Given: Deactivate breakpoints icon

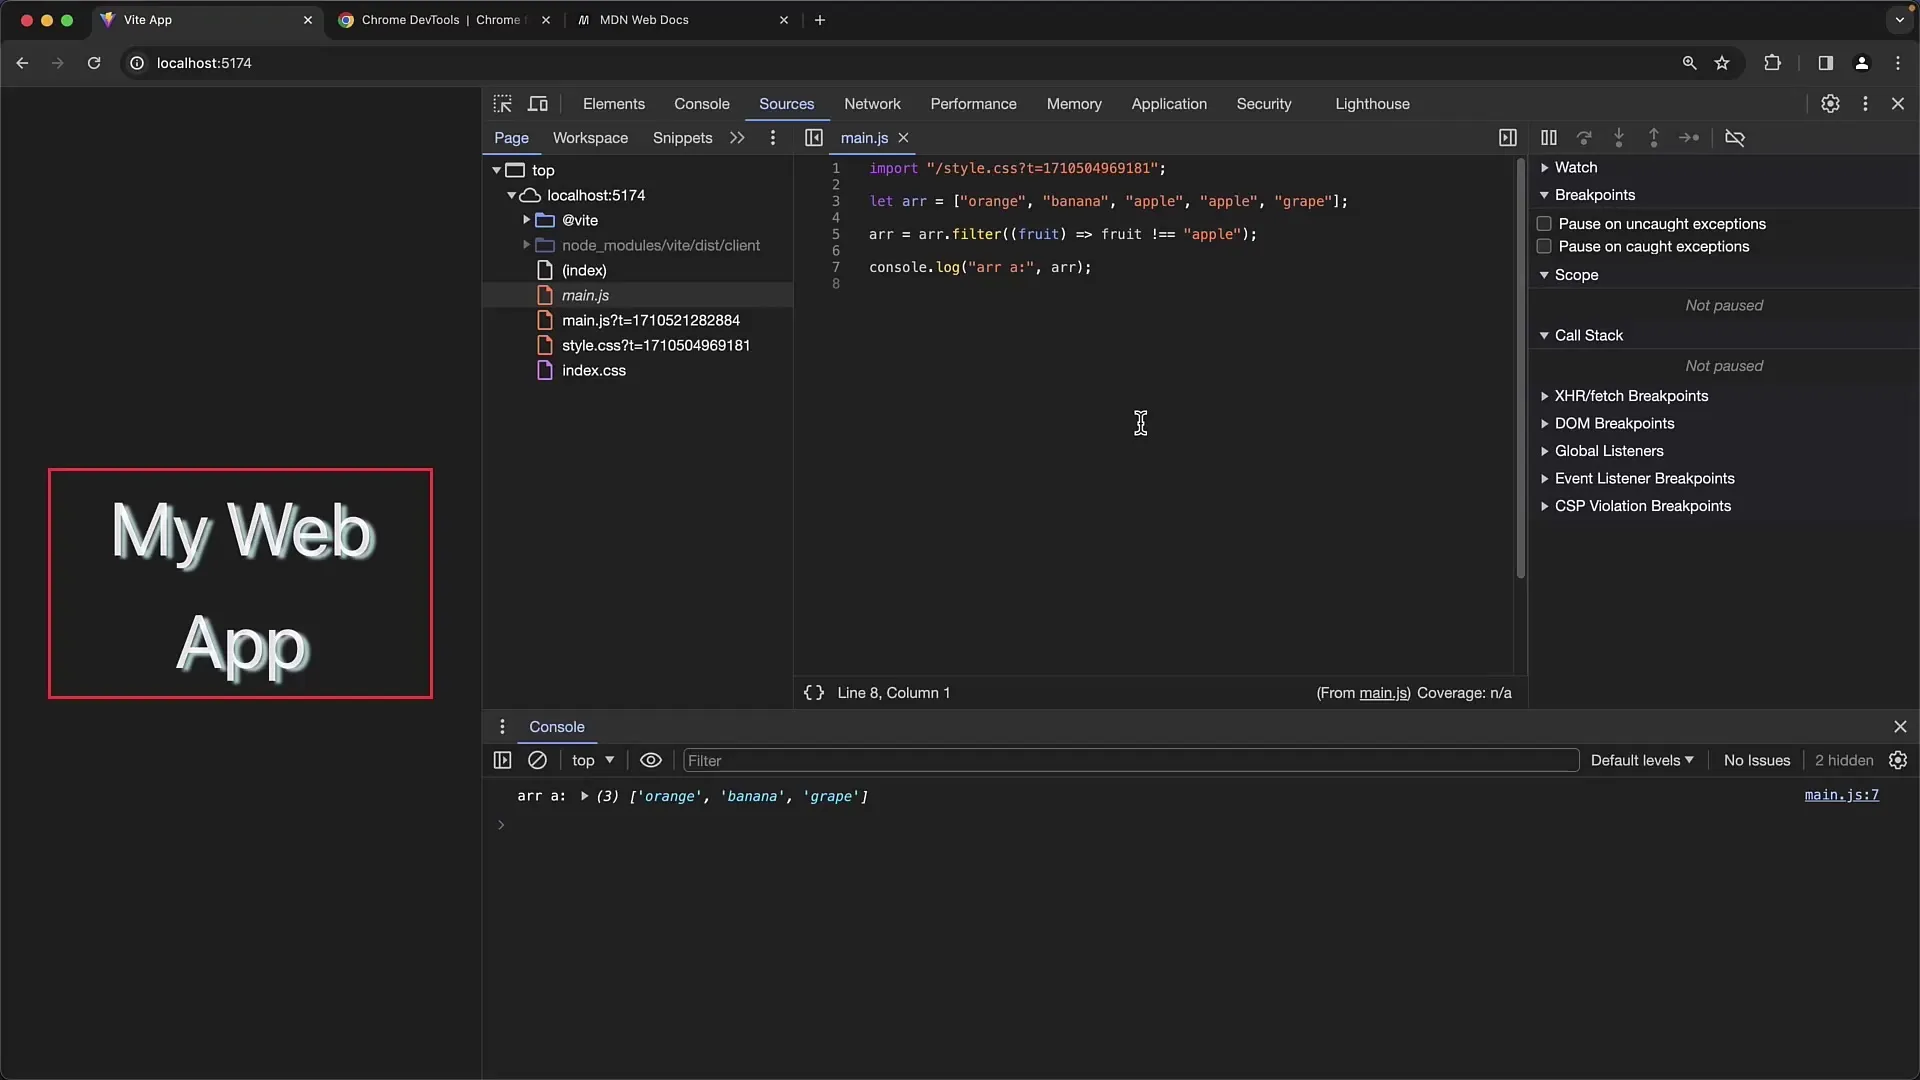Looking at the screenshot, I should [1735, 138].
